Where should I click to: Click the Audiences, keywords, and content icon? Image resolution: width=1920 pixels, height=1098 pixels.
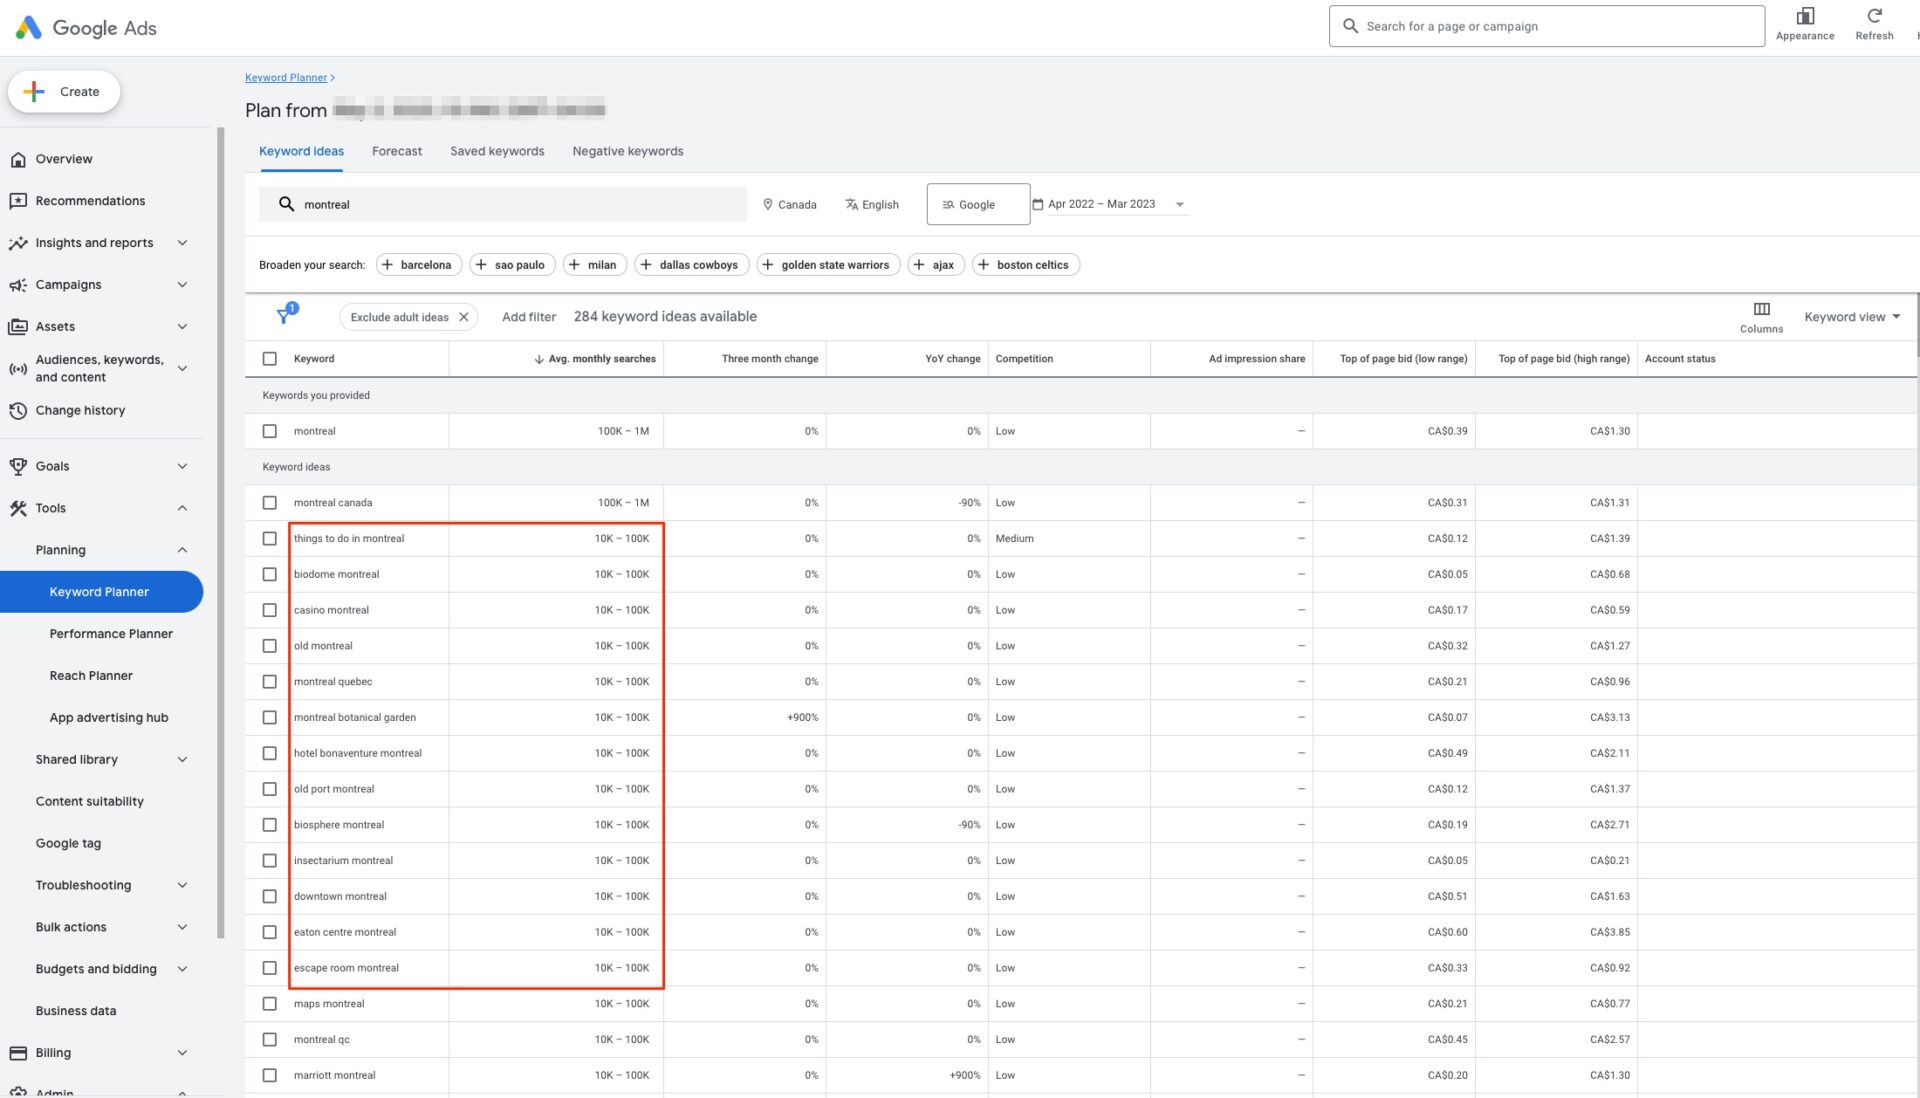coord(18,369)
